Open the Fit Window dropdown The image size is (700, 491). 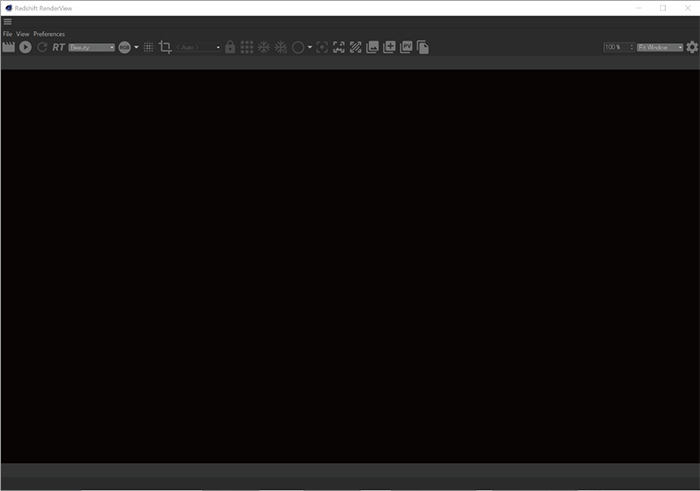tap(660, 47)
